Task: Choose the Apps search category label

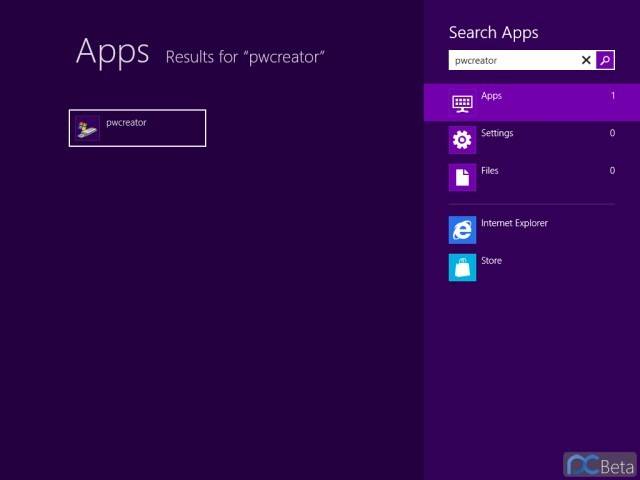Action: click(x=491, y=96)
